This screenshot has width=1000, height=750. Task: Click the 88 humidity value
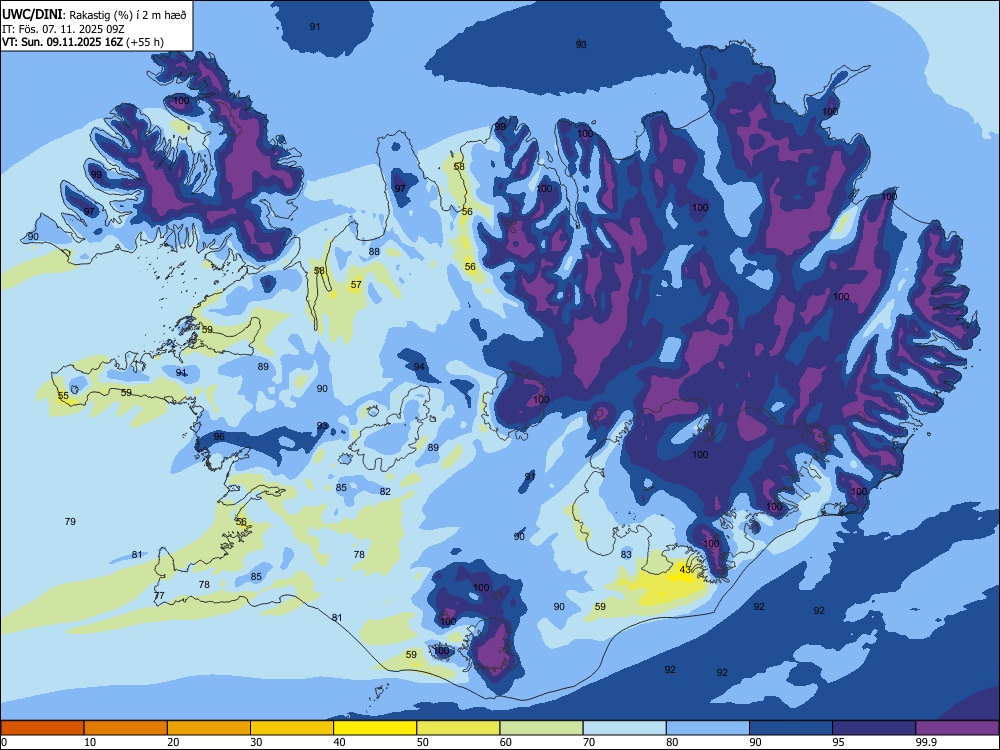(x=374, y=252)
